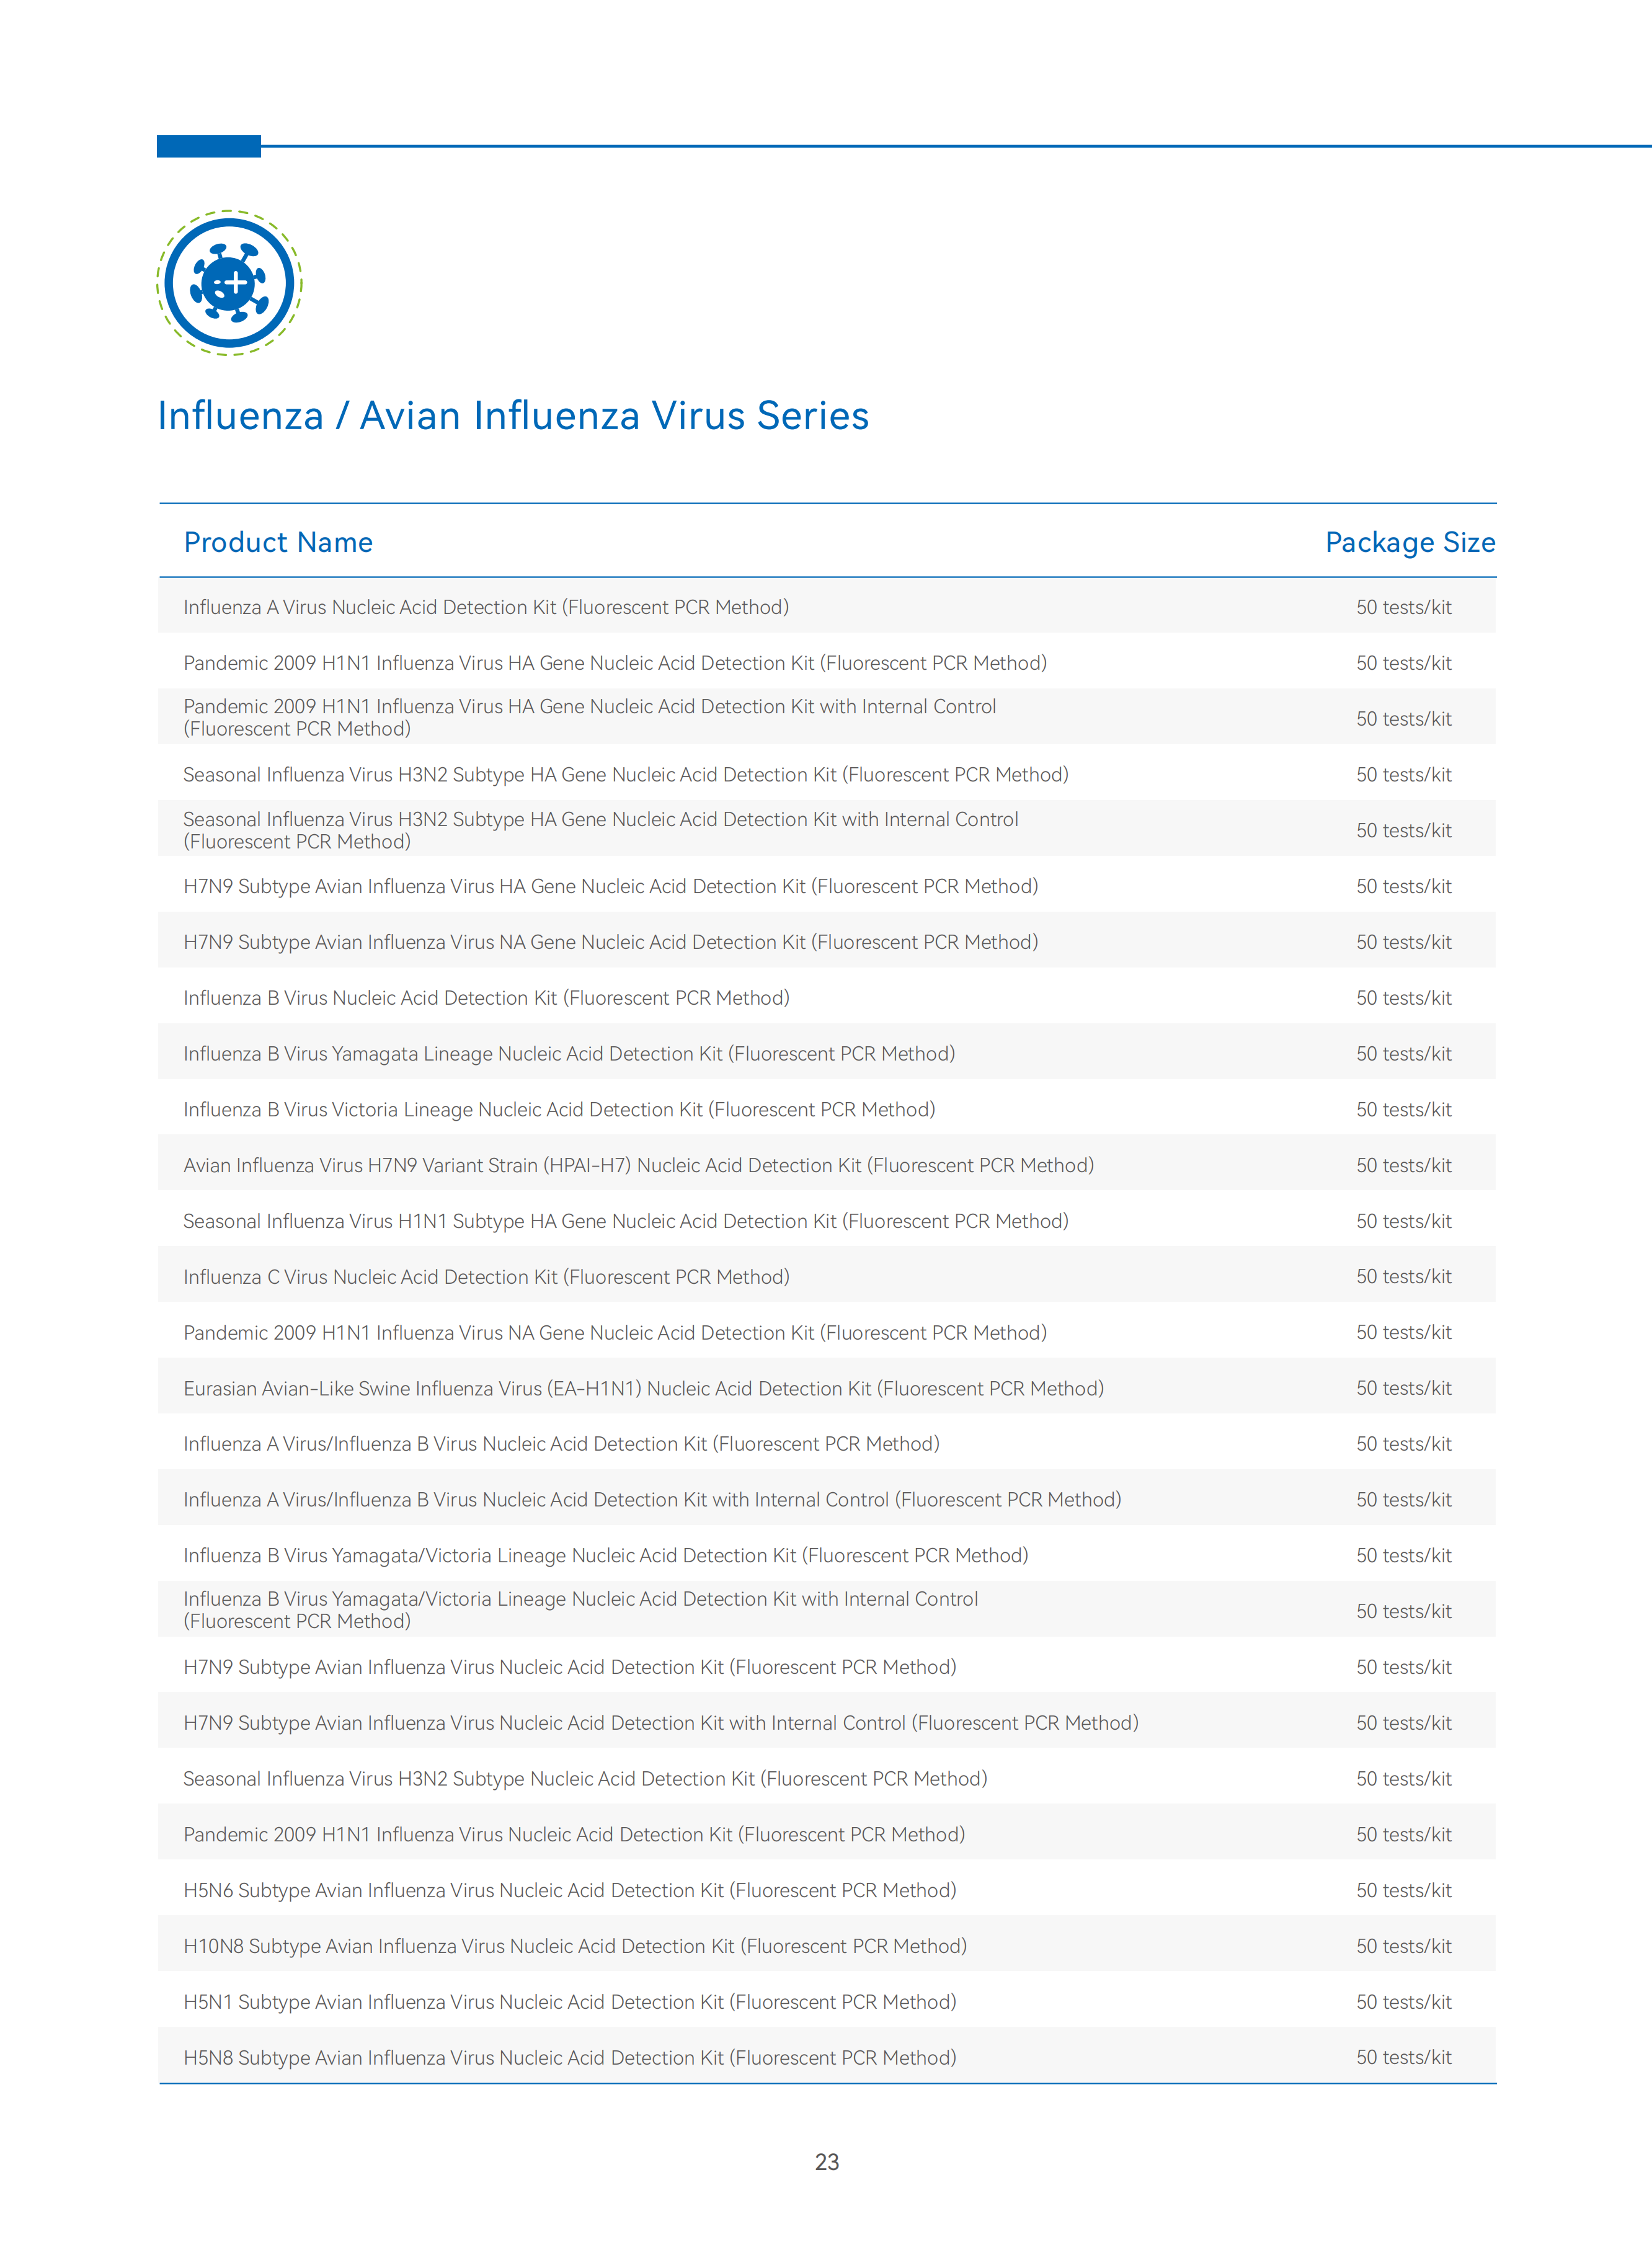Click Influenza B Virus Victoria Lineage kit row

point(827,1110)
